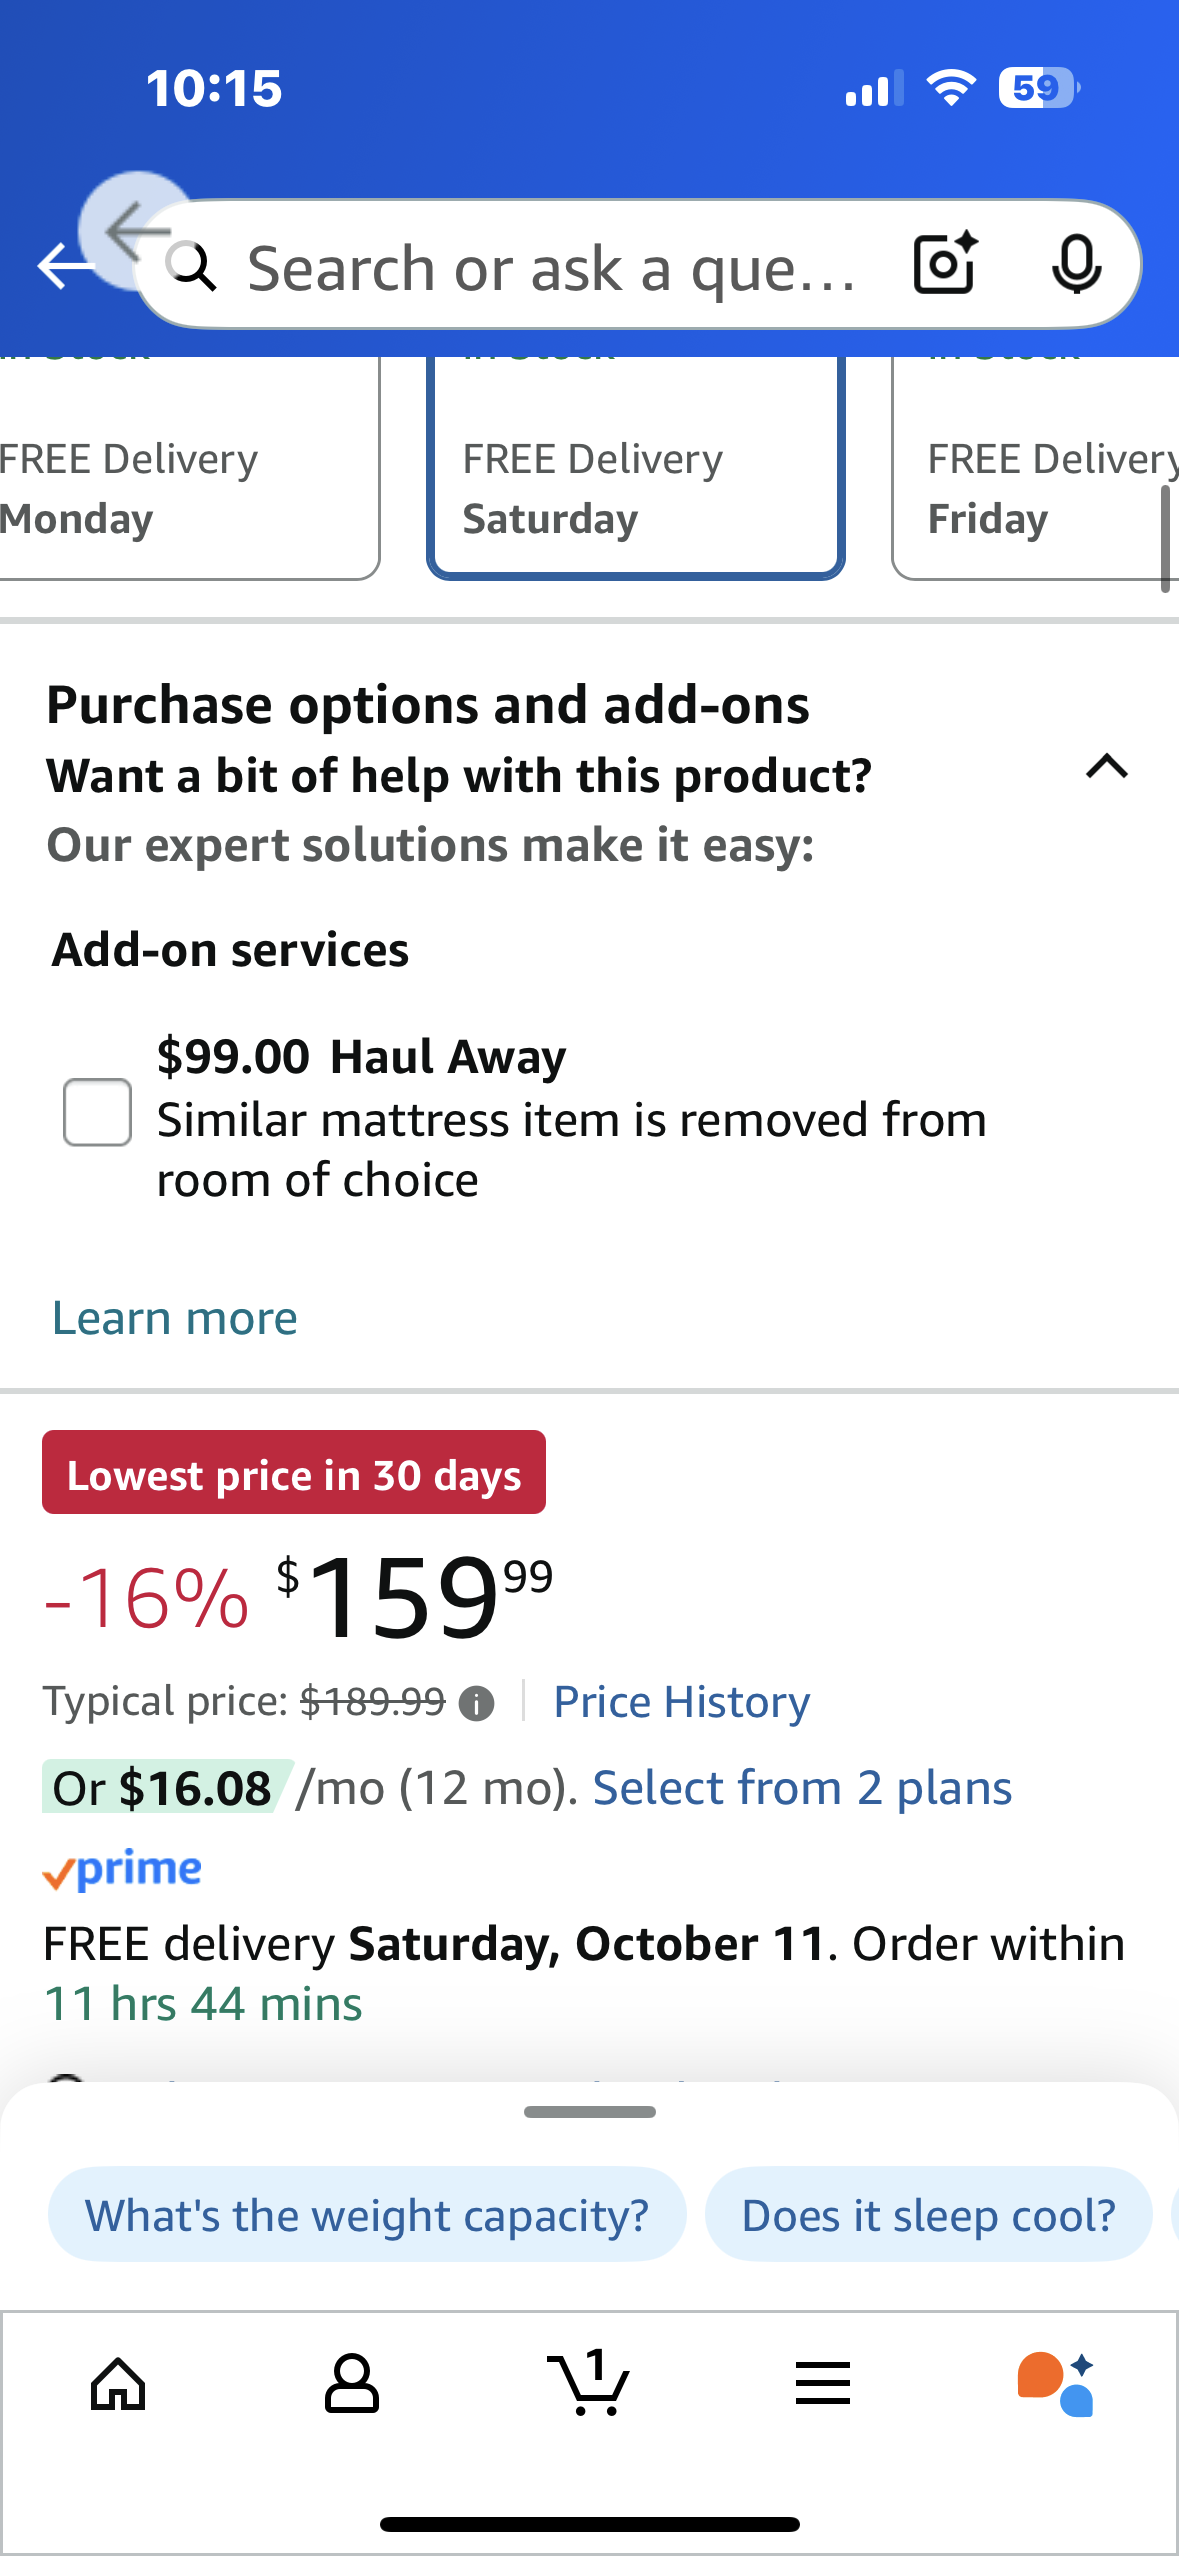
Task: Check the $99.00 Haul Away add-on
Action: click(97, 1112)
